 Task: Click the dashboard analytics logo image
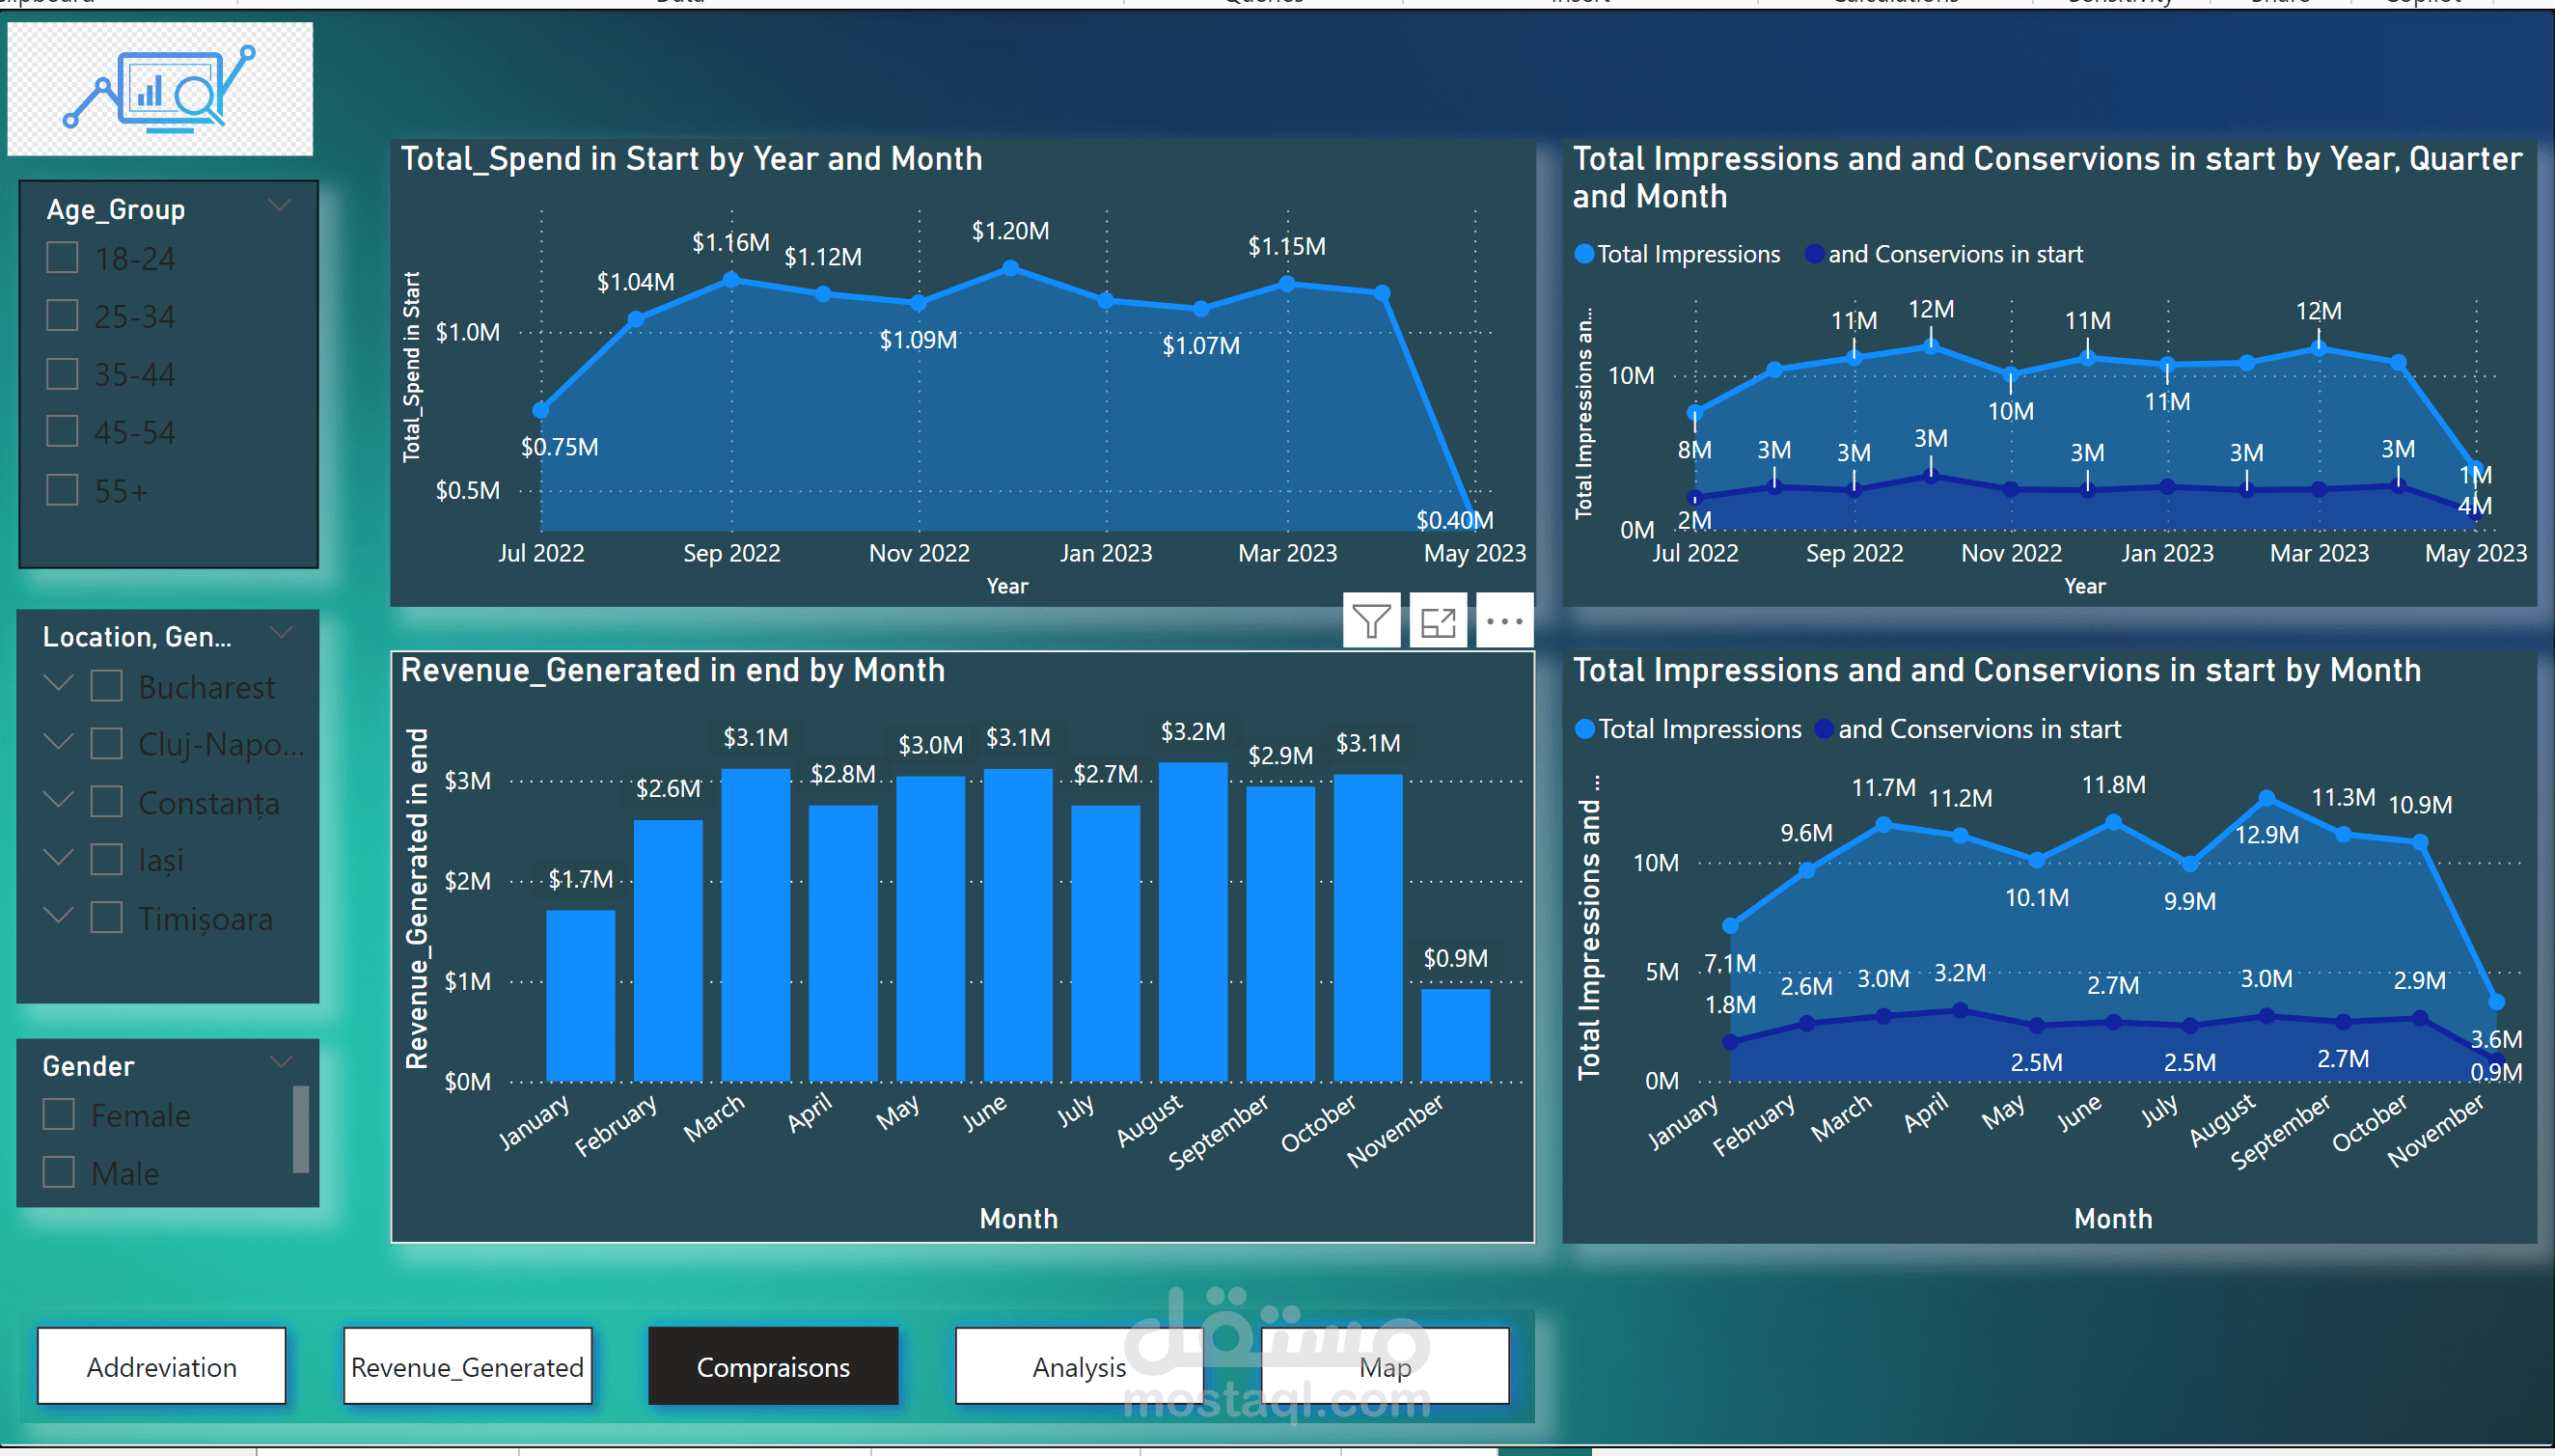[x=160, y=89]
